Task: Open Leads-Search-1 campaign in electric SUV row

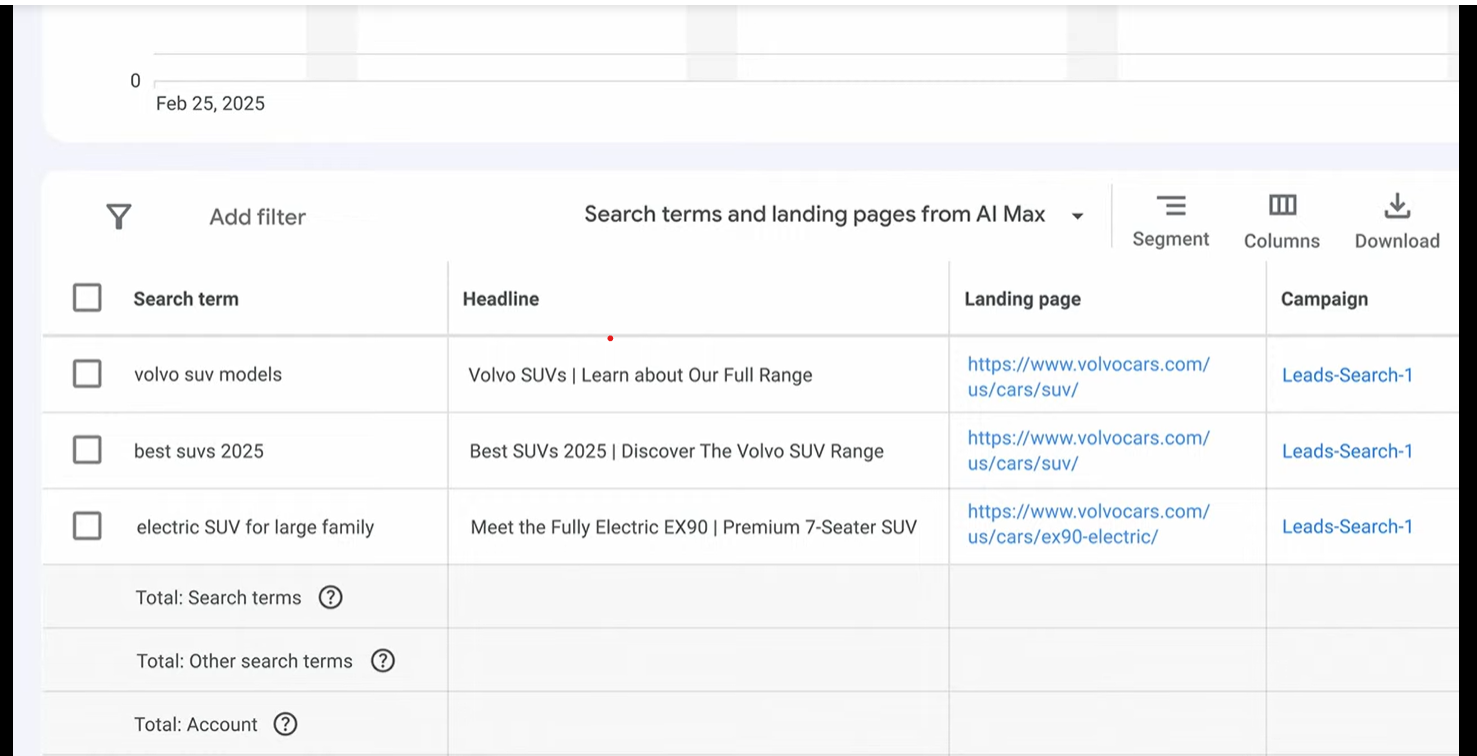Action: [x=1347, y=526]
